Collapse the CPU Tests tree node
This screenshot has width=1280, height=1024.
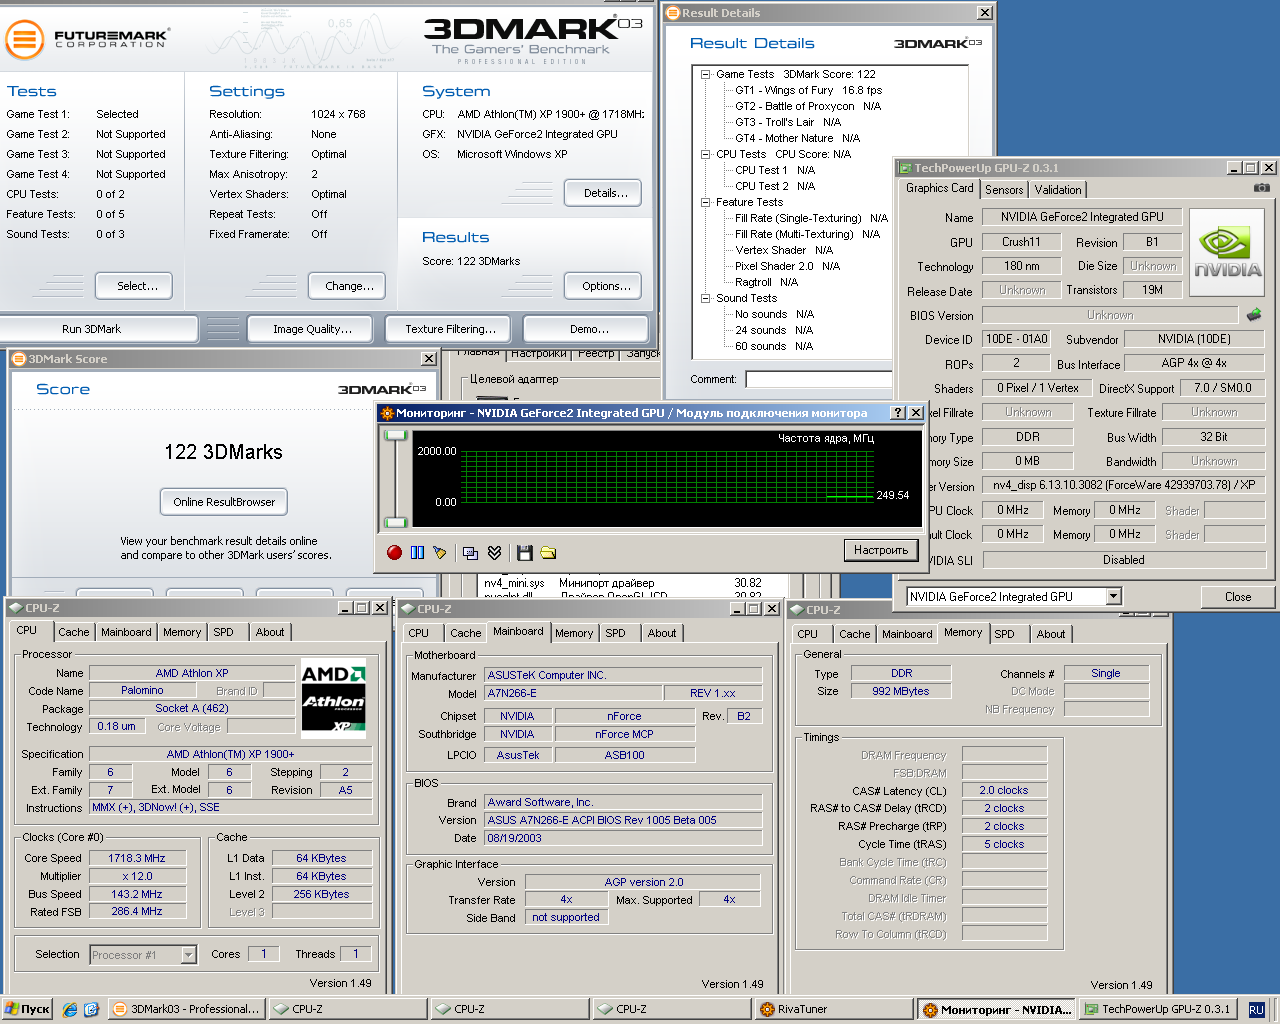pos(706,154)
